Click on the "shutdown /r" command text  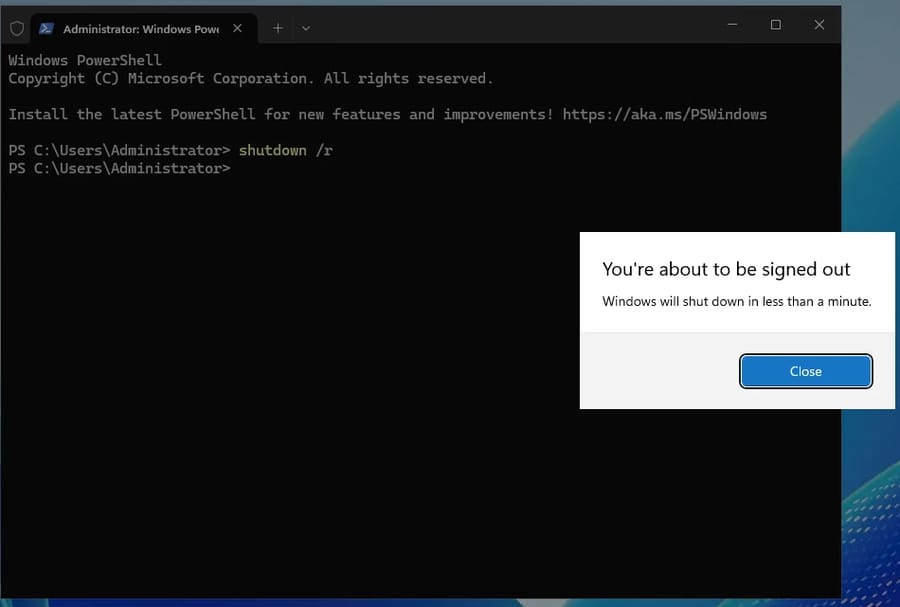point(285,150)
